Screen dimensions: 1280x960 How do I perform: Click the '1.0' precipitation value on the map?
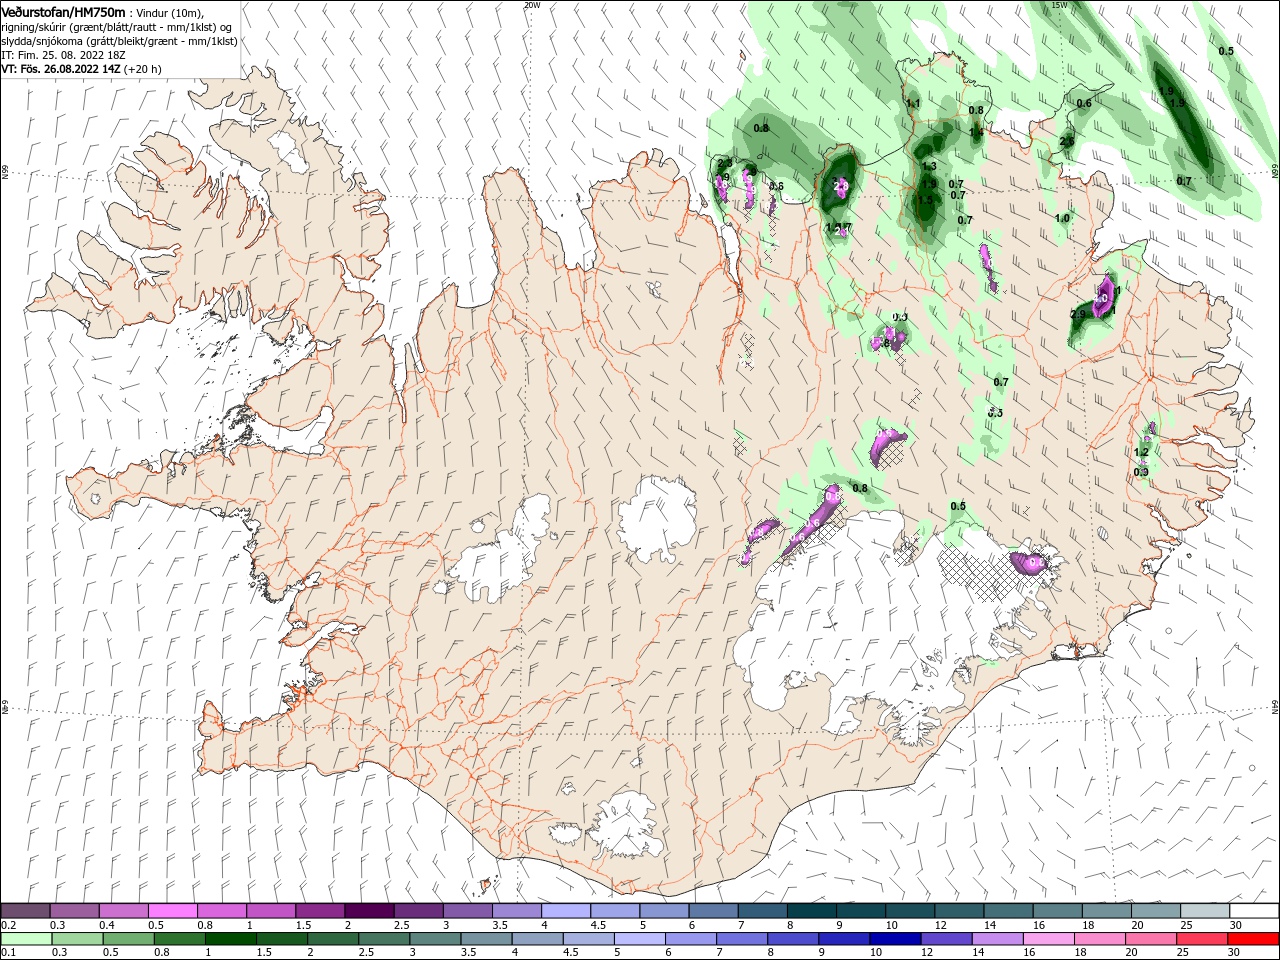[x=1062, y=218]
